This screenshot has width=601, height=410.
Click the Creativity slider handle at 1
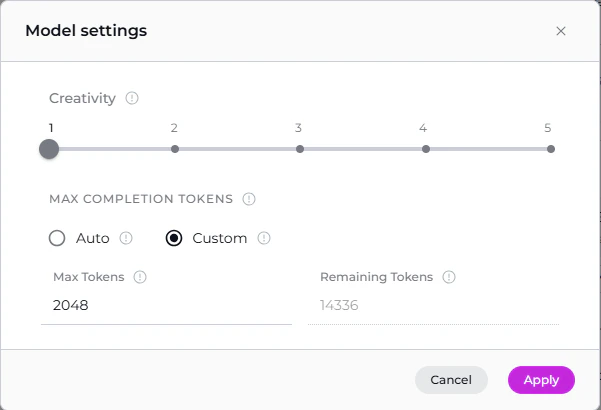[x=49, y=149]
